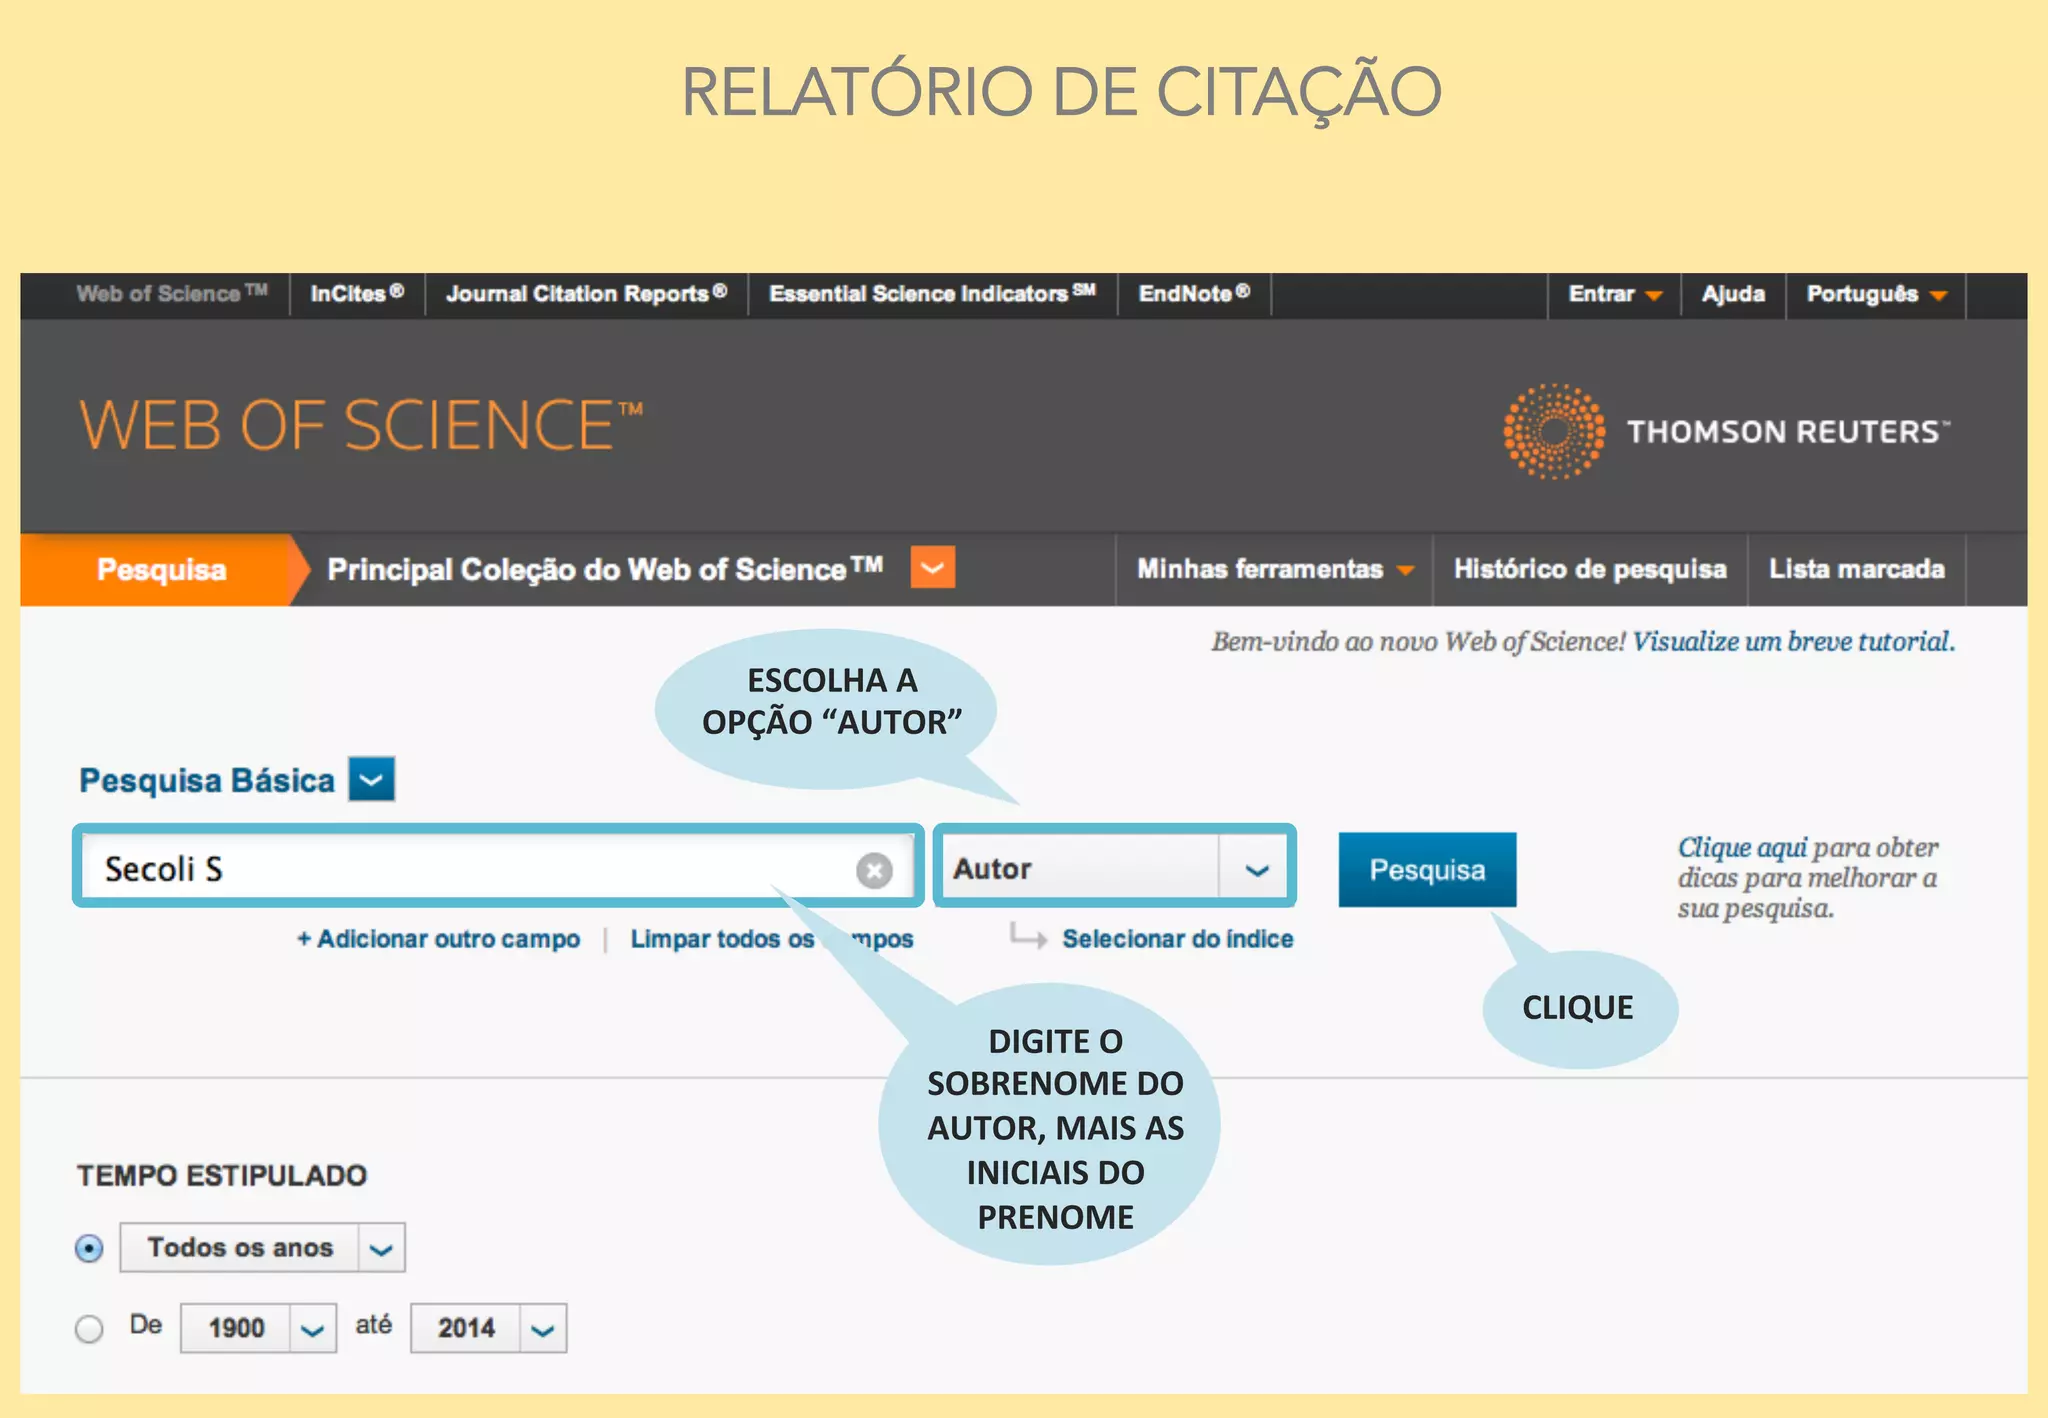Open Ajuda help menu

point(1733,294)
